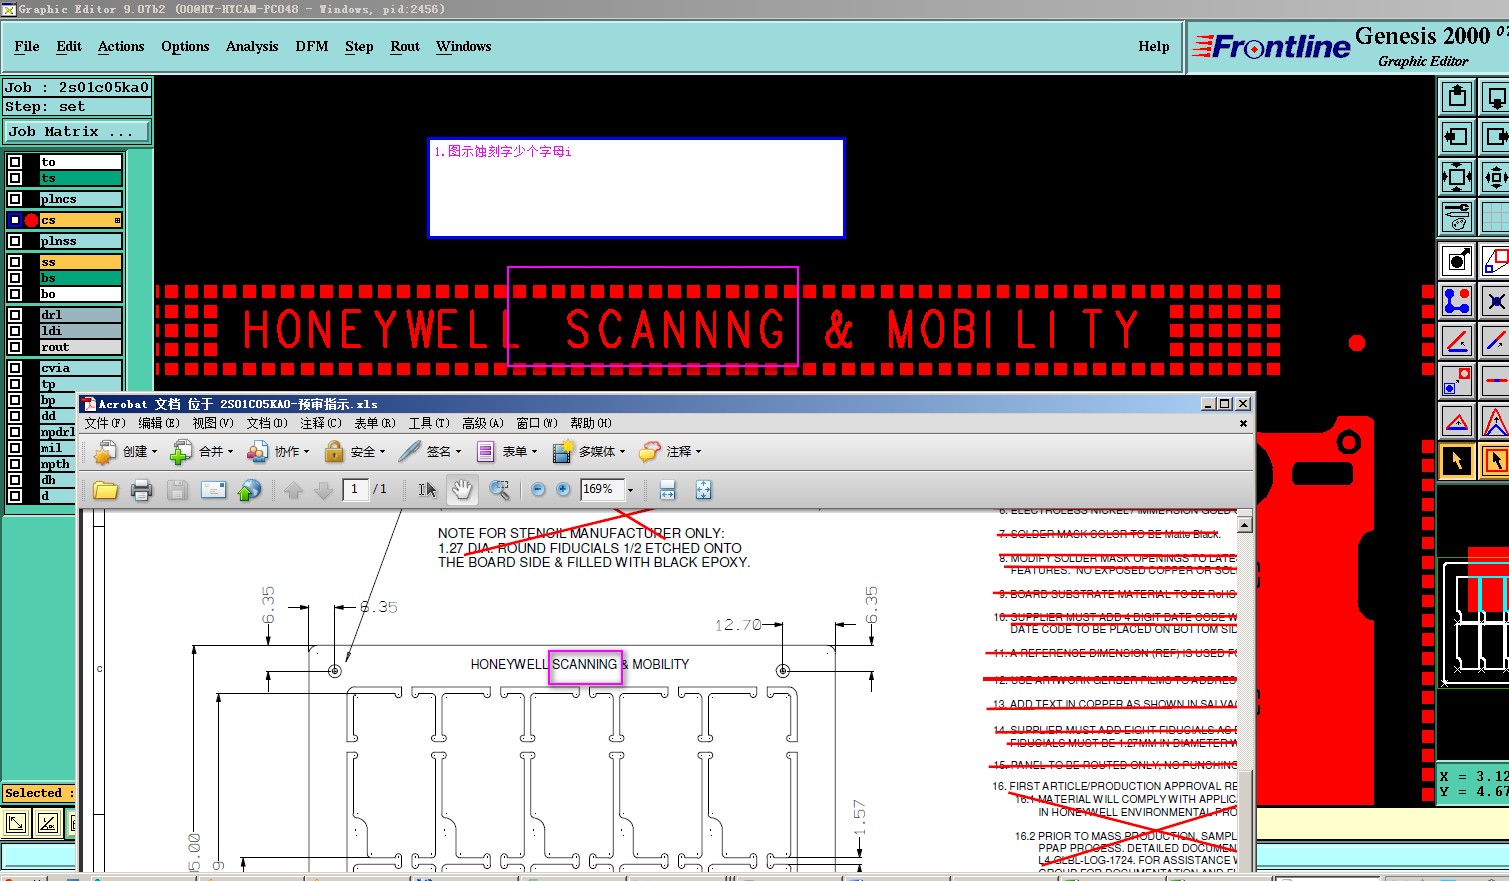Click the fit width scrolling page icon
The height and width of the screenshot is (881, 1509).
point(668,490)
